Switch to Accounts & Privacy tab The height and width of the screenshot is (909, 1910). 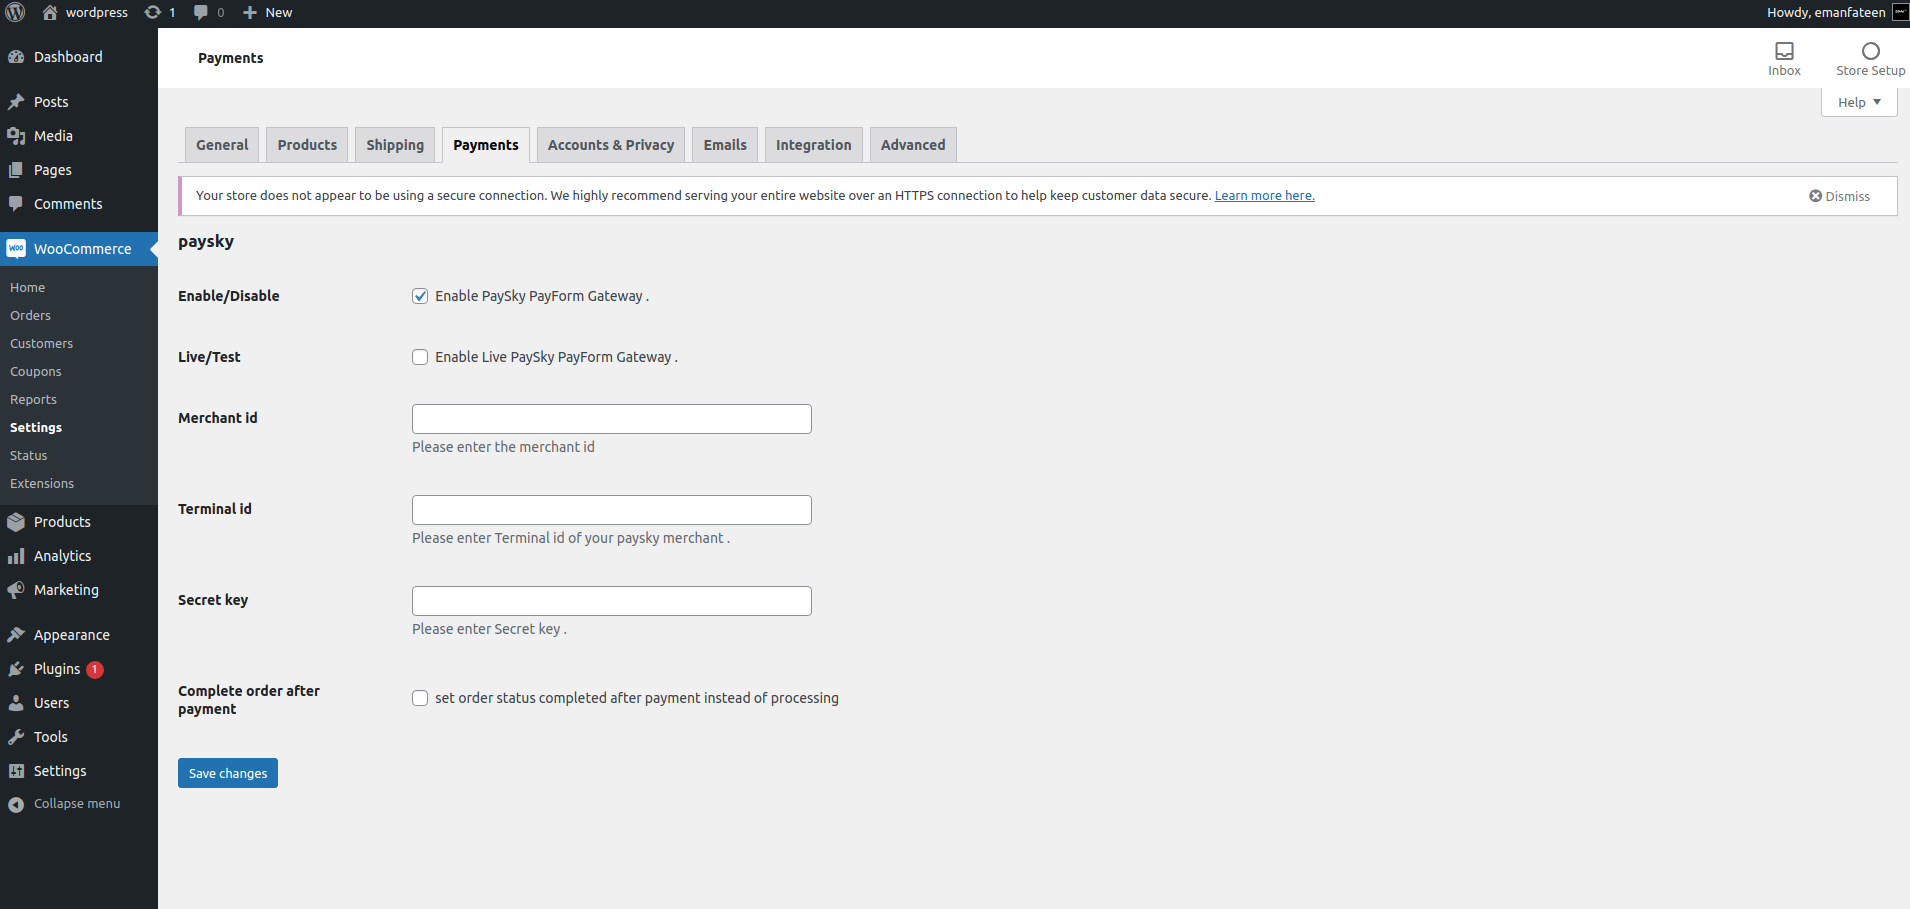click(611, 145)
